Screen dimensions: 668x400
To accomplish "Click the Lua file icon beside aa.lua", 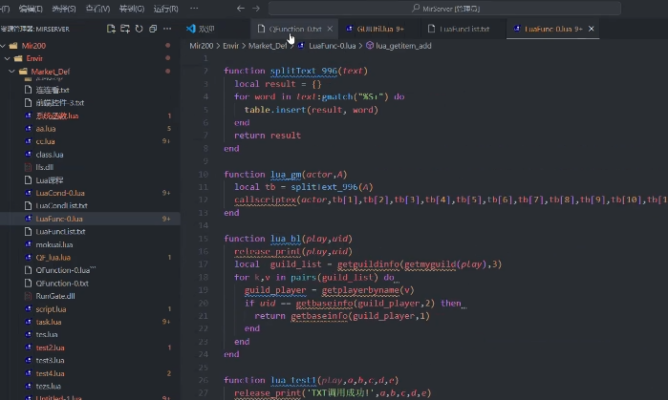I will (27, 129).
